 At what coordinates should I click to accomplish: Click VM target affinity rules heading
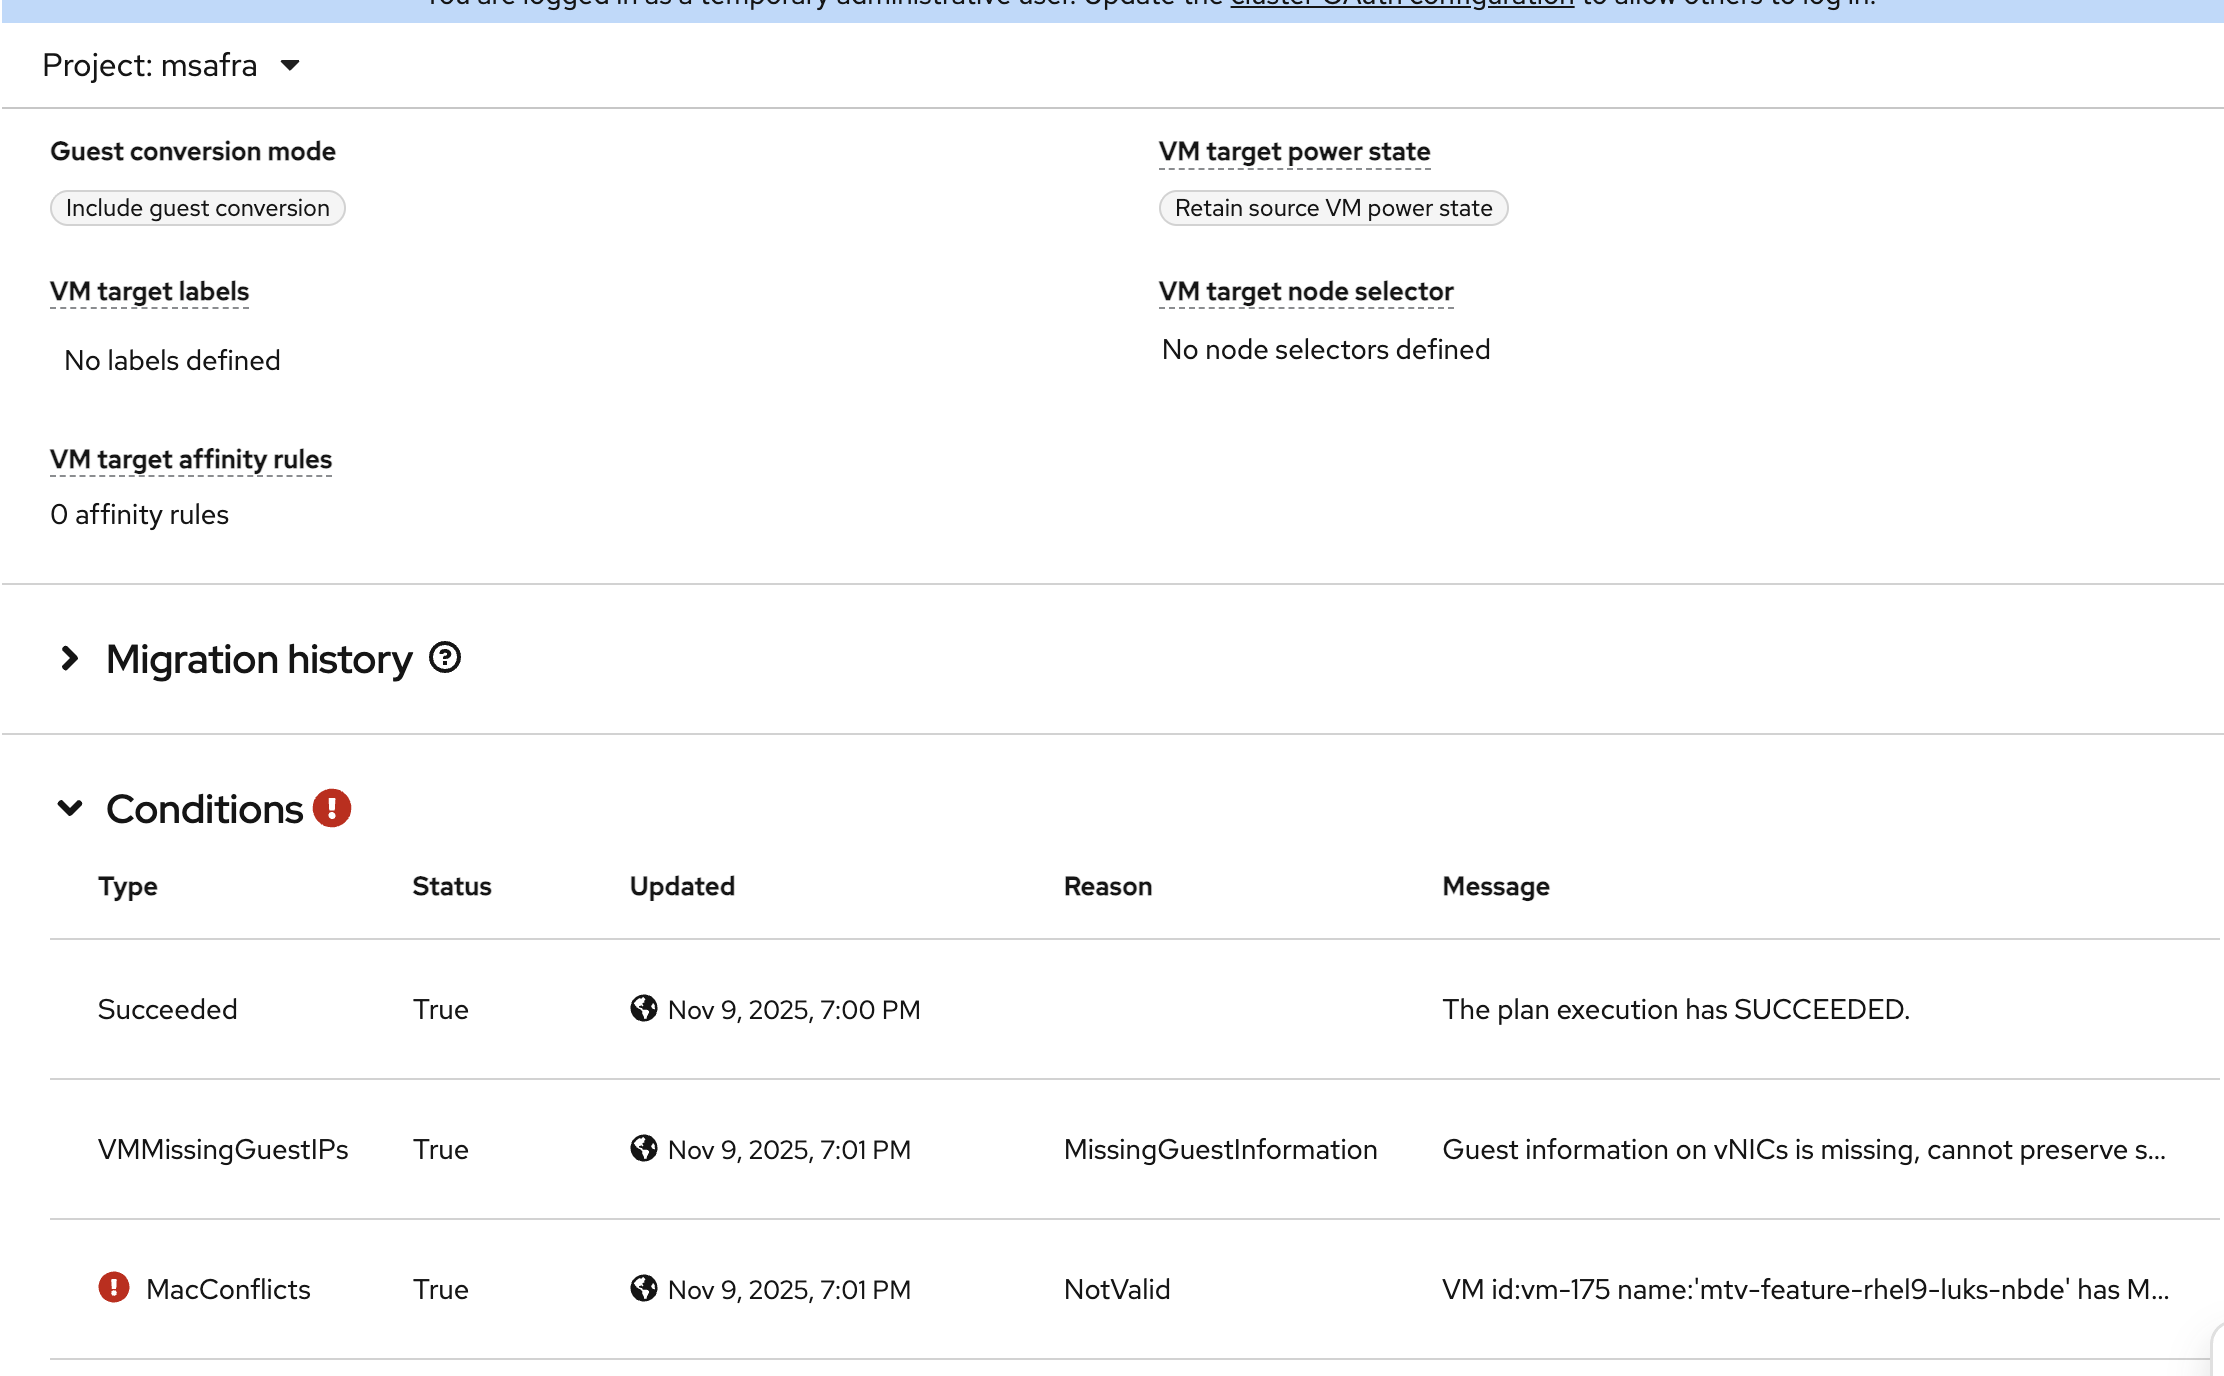click(191, 459)
